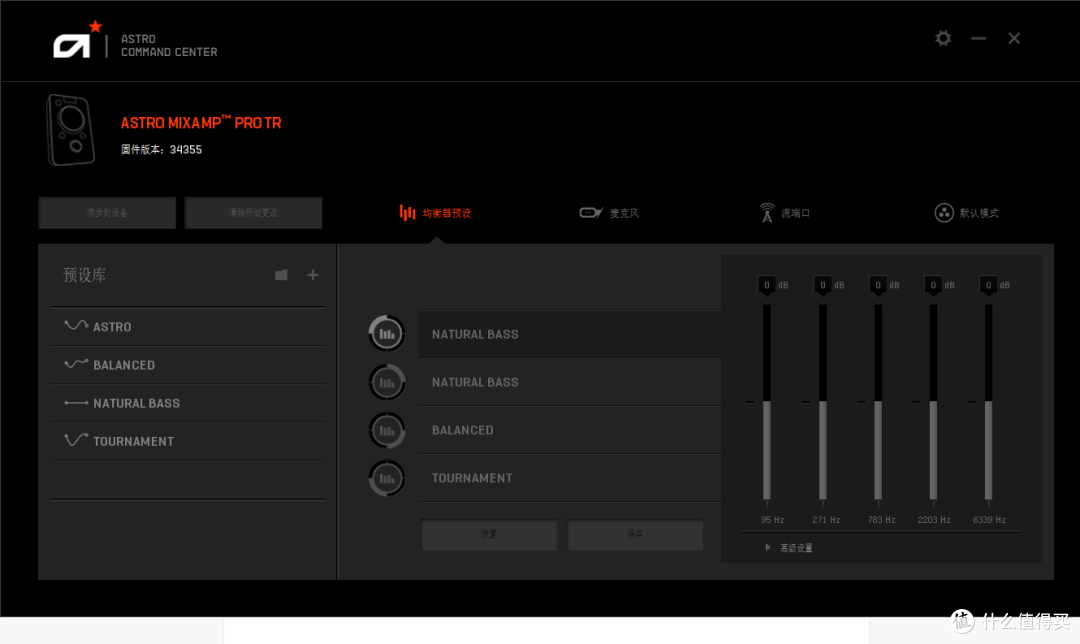The height and width of the screenshot is (644, 1080).
Task: Click the folder icon in 预设库 header
Action: [x=281, y=276]
